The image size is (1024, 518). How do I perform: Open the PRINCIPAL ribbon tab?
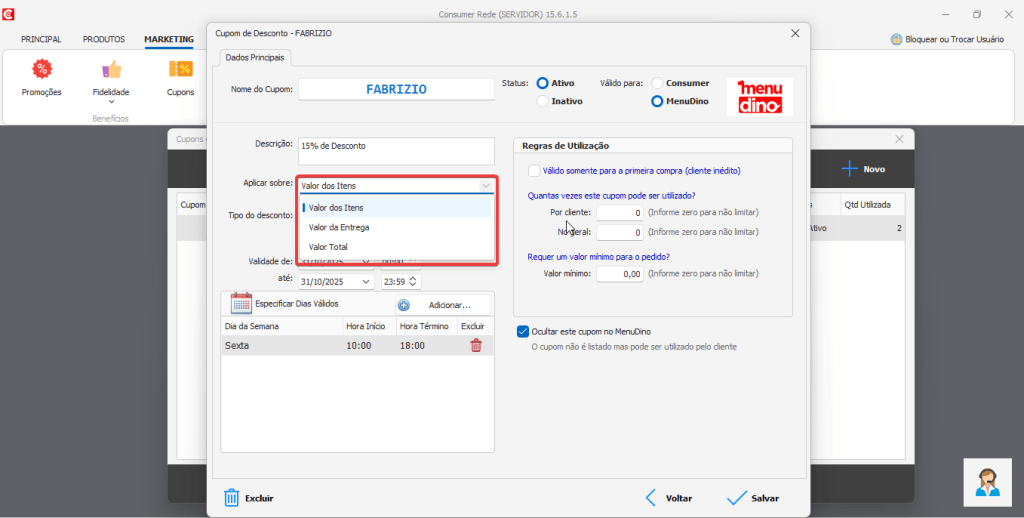point(41,40)
